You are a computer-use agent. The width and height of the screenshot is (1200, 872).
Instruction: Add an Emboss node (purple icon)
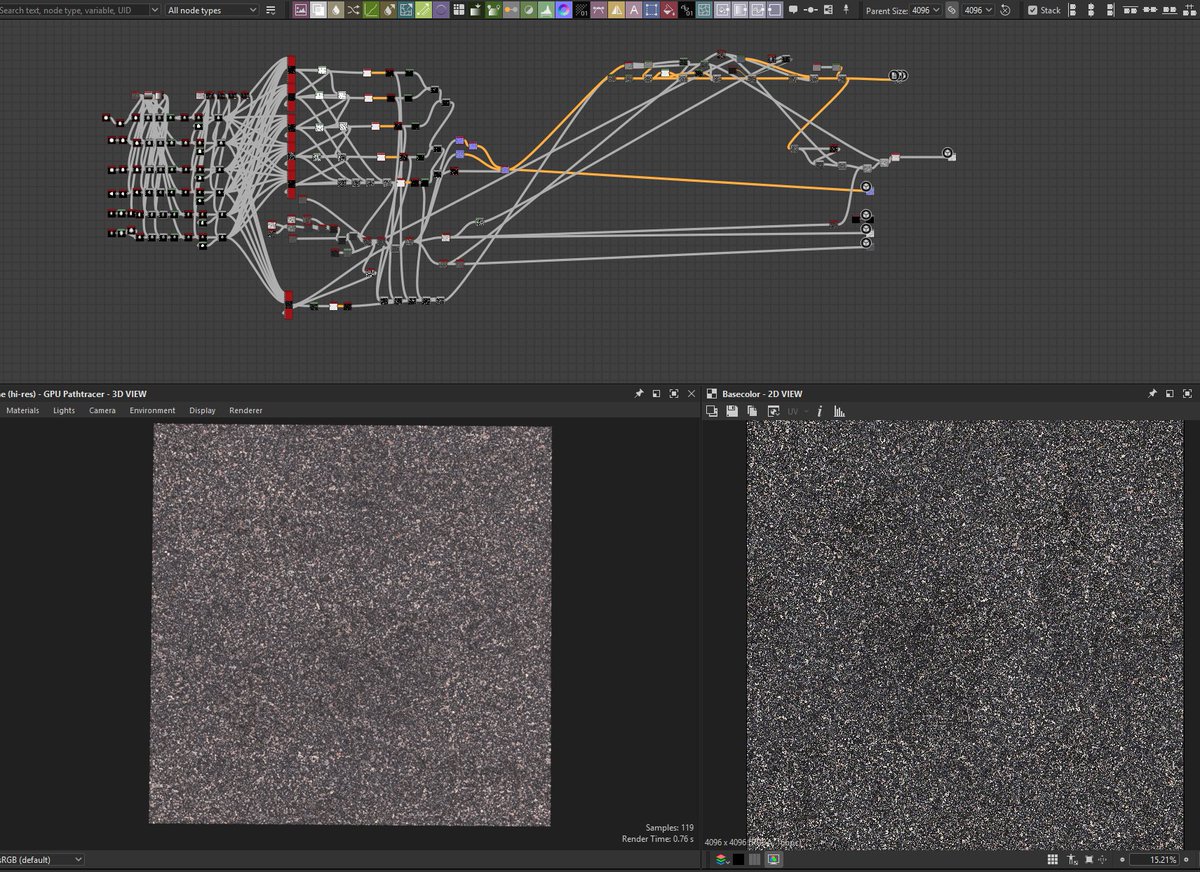[x=440, y=10]
